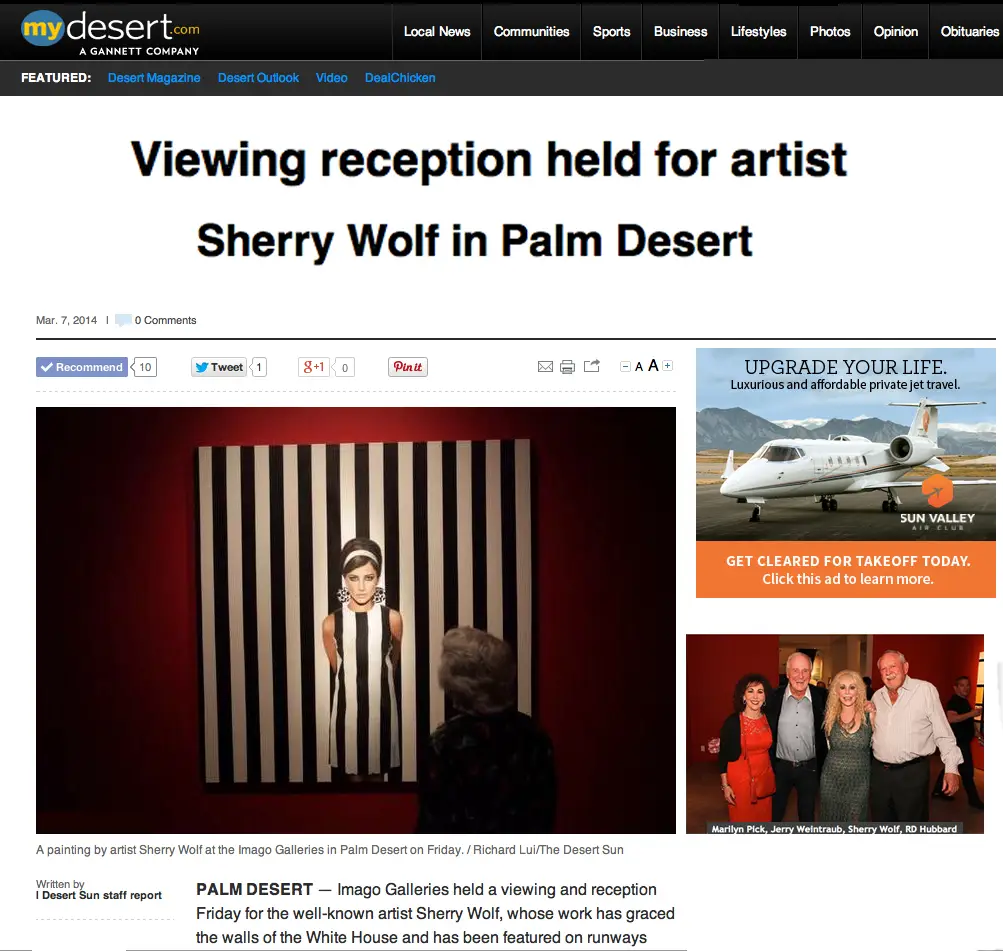Click the 0 Comments link

[165, 320]
